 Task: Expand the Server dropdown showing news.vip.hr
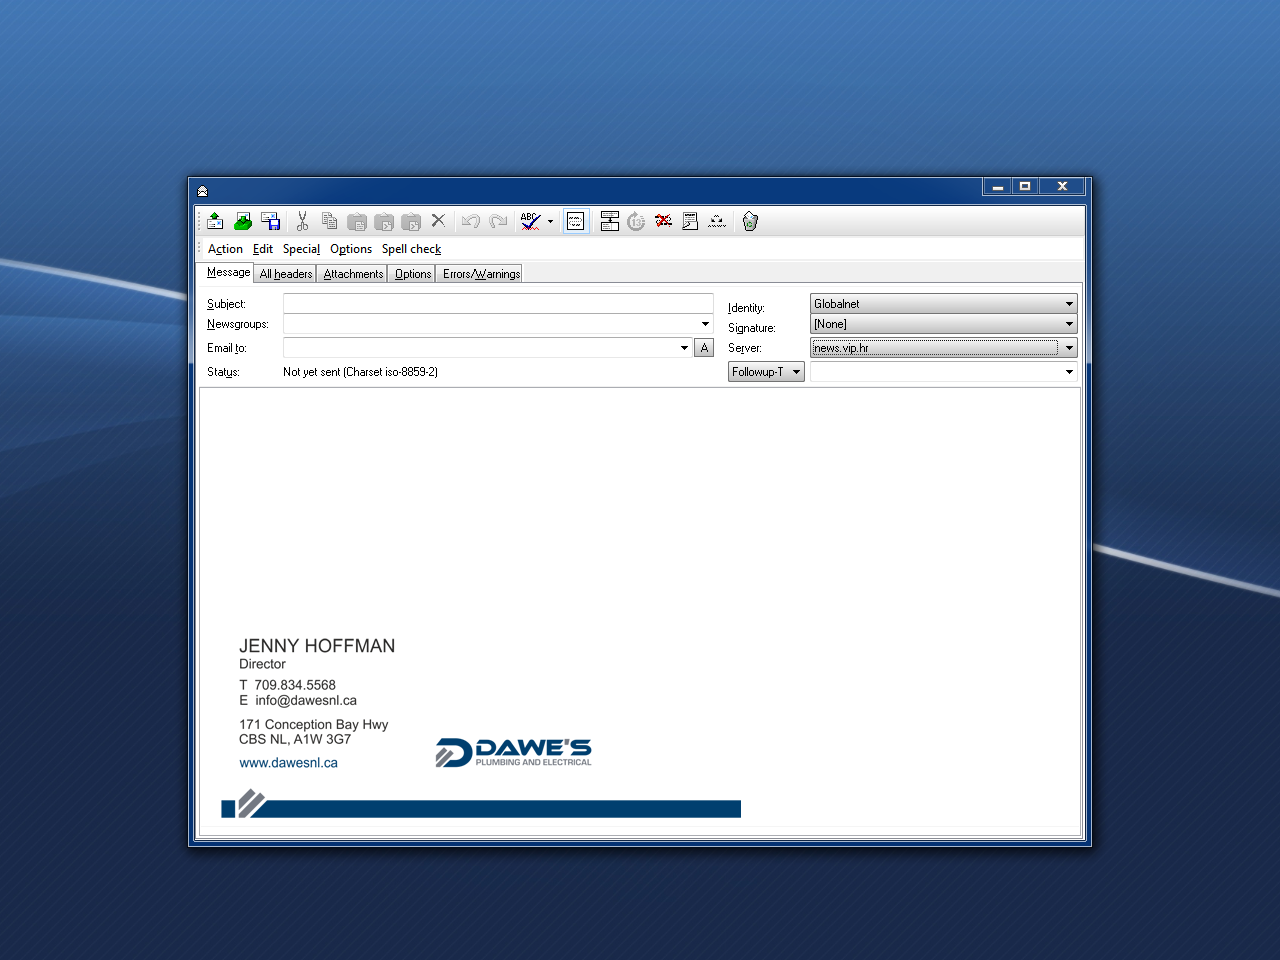1069,348
